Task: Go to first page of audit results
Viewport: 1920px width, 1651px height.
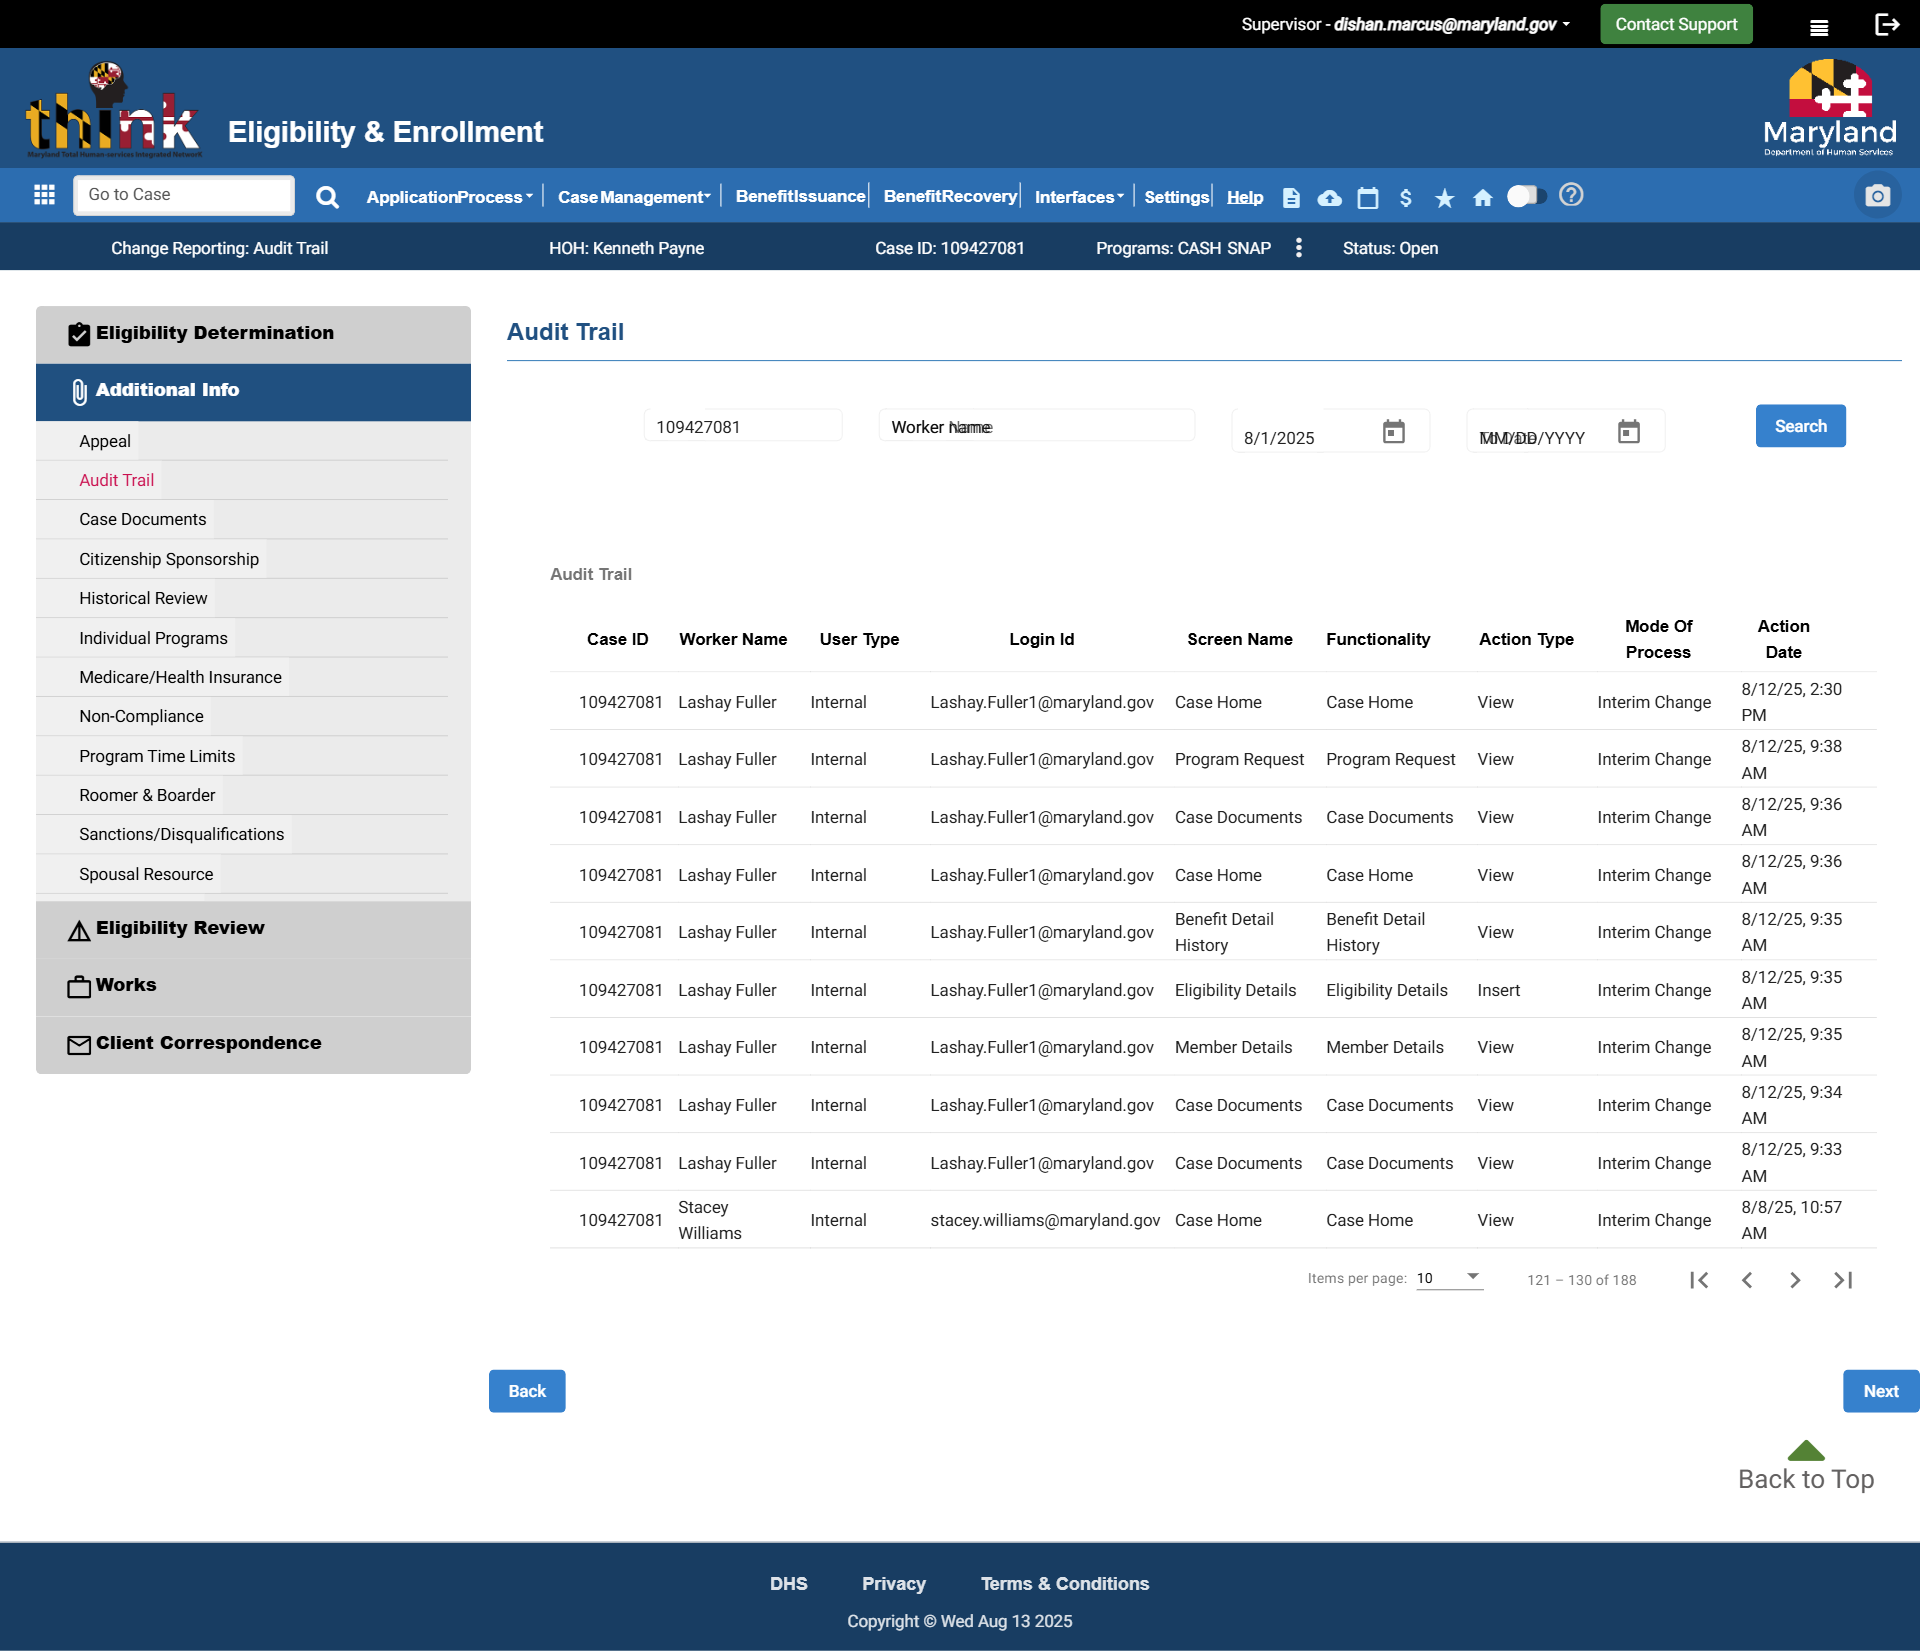Action: tap(1698, 1280)
